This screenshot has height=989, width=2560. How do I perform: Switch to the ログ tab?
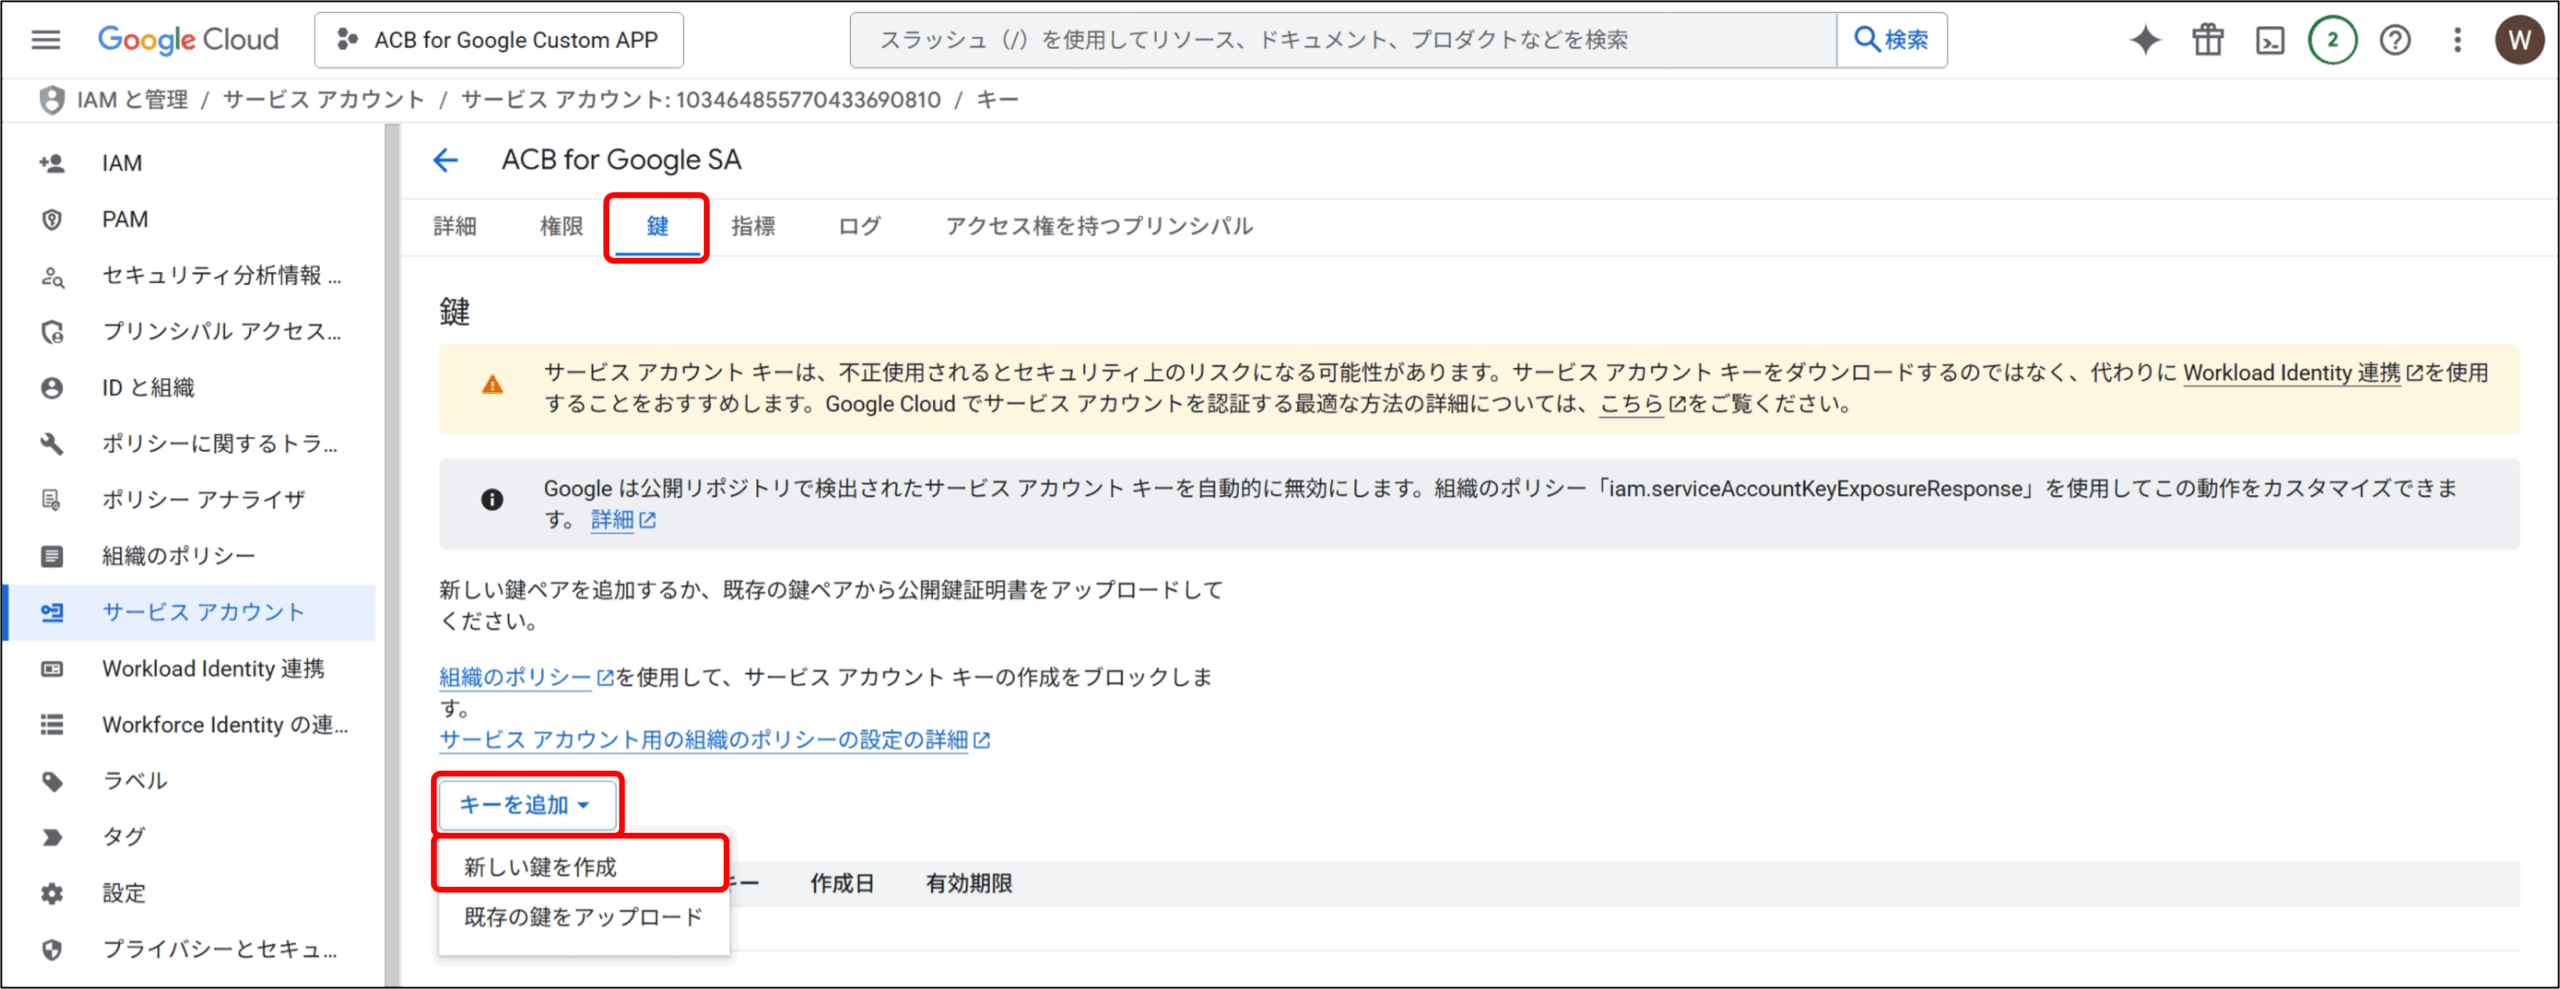pos(859,227)
